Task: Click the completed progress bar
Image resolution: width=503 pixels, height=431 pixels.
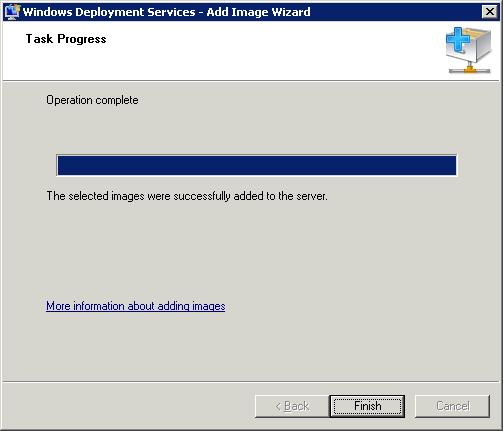Action: point(257,165)
